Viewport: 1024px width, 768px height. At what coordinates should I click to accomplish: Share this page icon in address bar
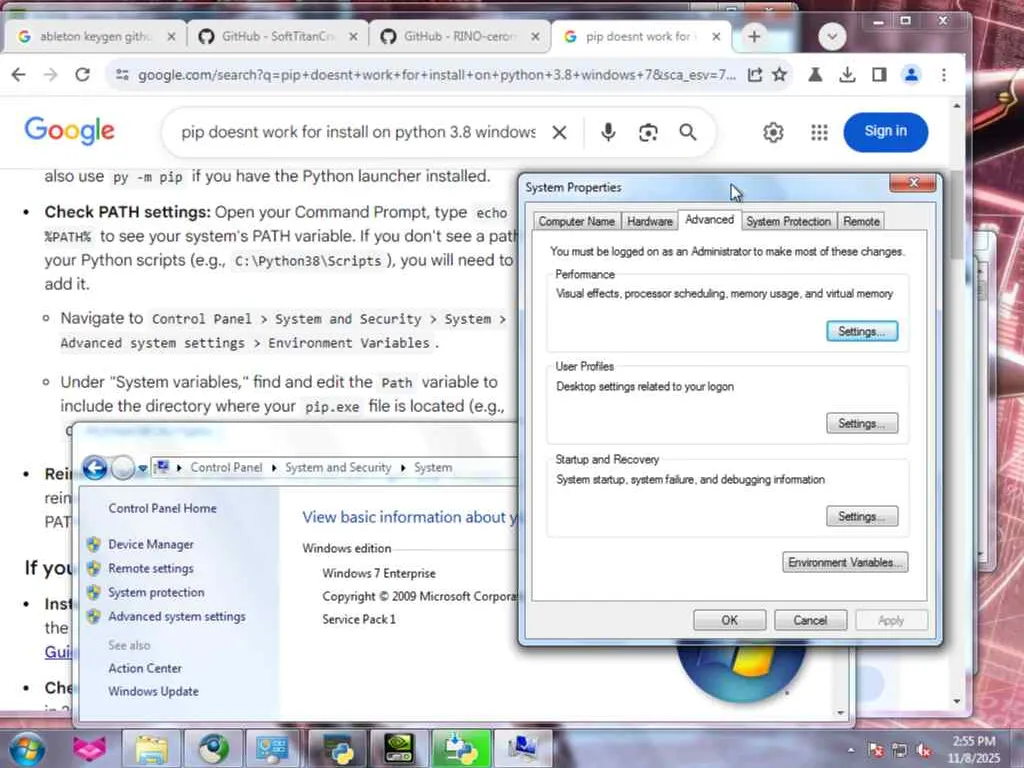pos(755,75)
